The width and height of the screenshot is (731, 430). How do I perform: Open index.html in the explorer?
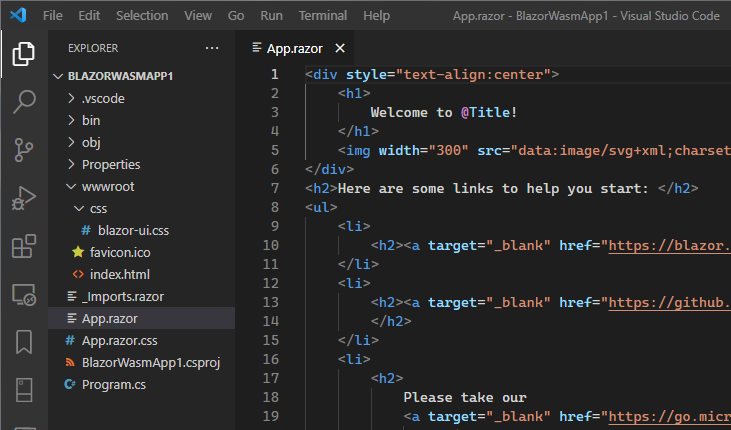(120, 274)
